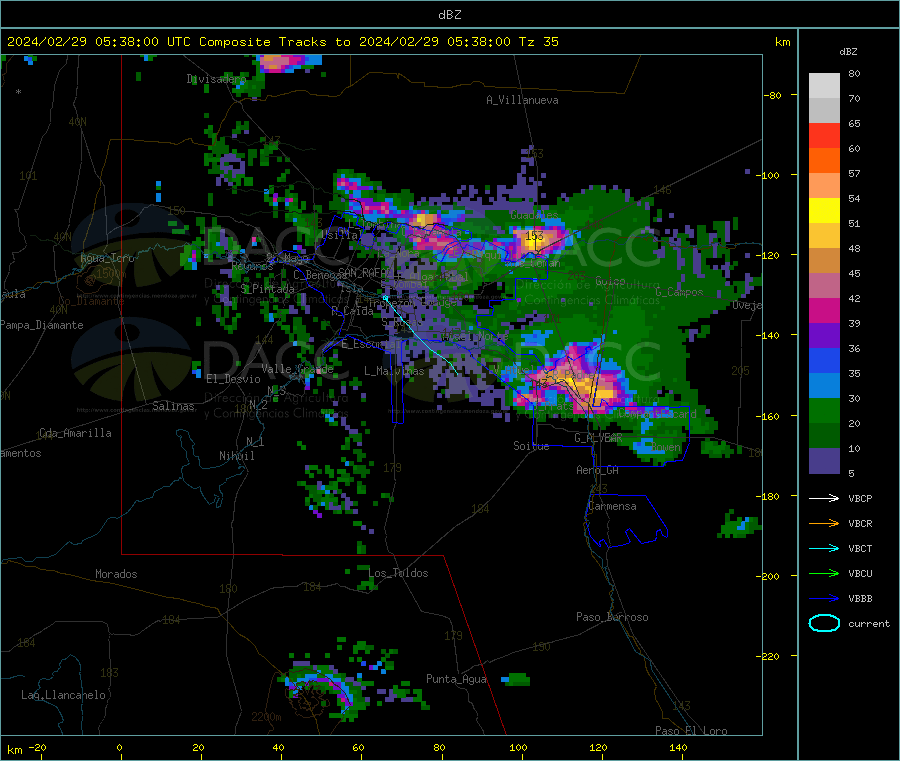The height and width of the screenshot is (761, 900).
Task: Click the cyan 'current' ellipse legend icon
Action: point(824,623)
